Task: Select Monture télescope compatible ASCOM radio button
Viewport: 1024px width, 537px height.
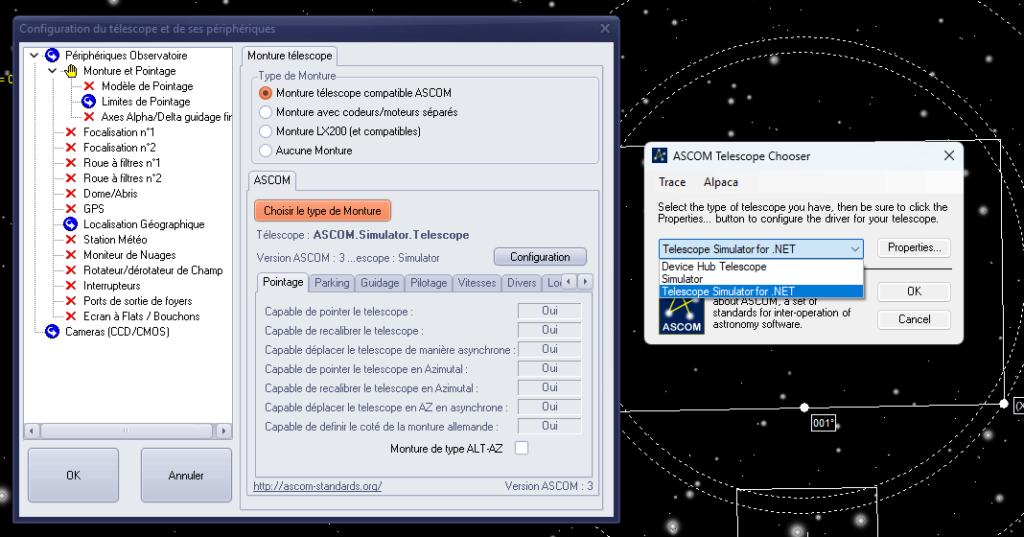Action: [x=265, y=93]
